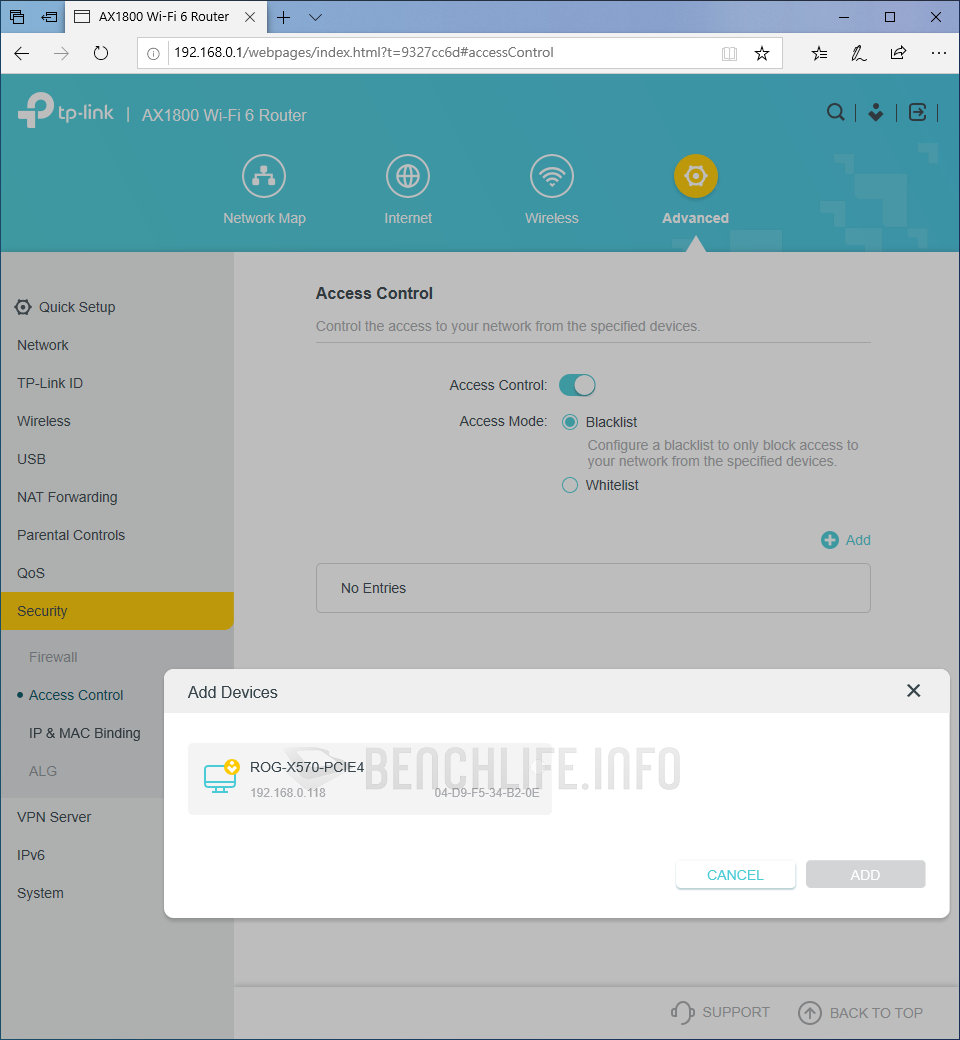Screen dimensions: 960x1040
Task: Open the Internet settings icon
Action: [407, 176]
